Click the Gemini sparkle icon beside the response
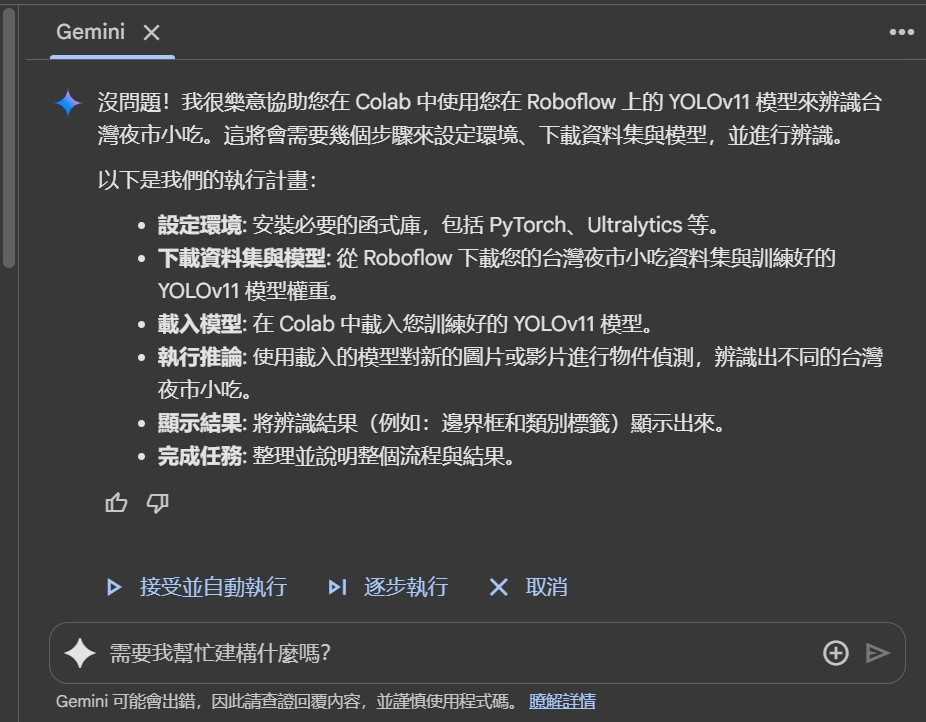Viewport: 926px width, 722px height. point(68,103)
